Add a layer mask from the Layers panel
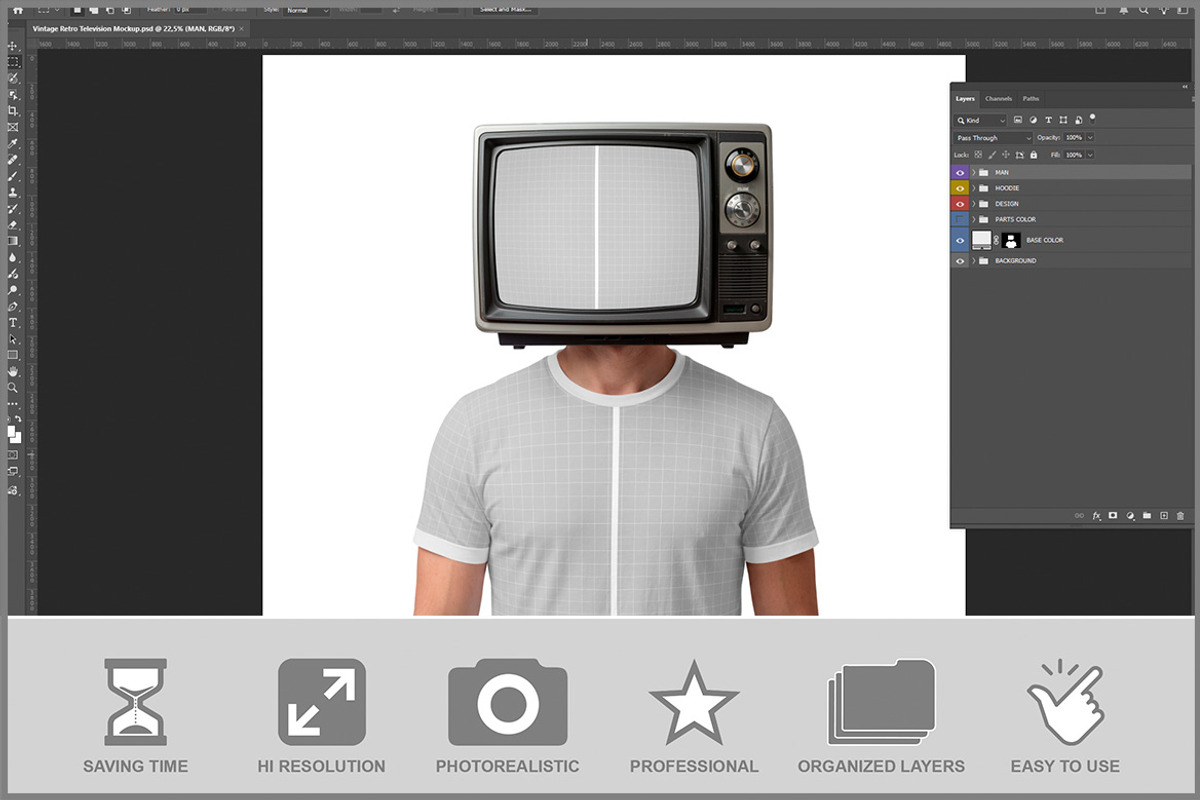The height and width of the screenshot is (800, 1200). (x=1112, y=515)
